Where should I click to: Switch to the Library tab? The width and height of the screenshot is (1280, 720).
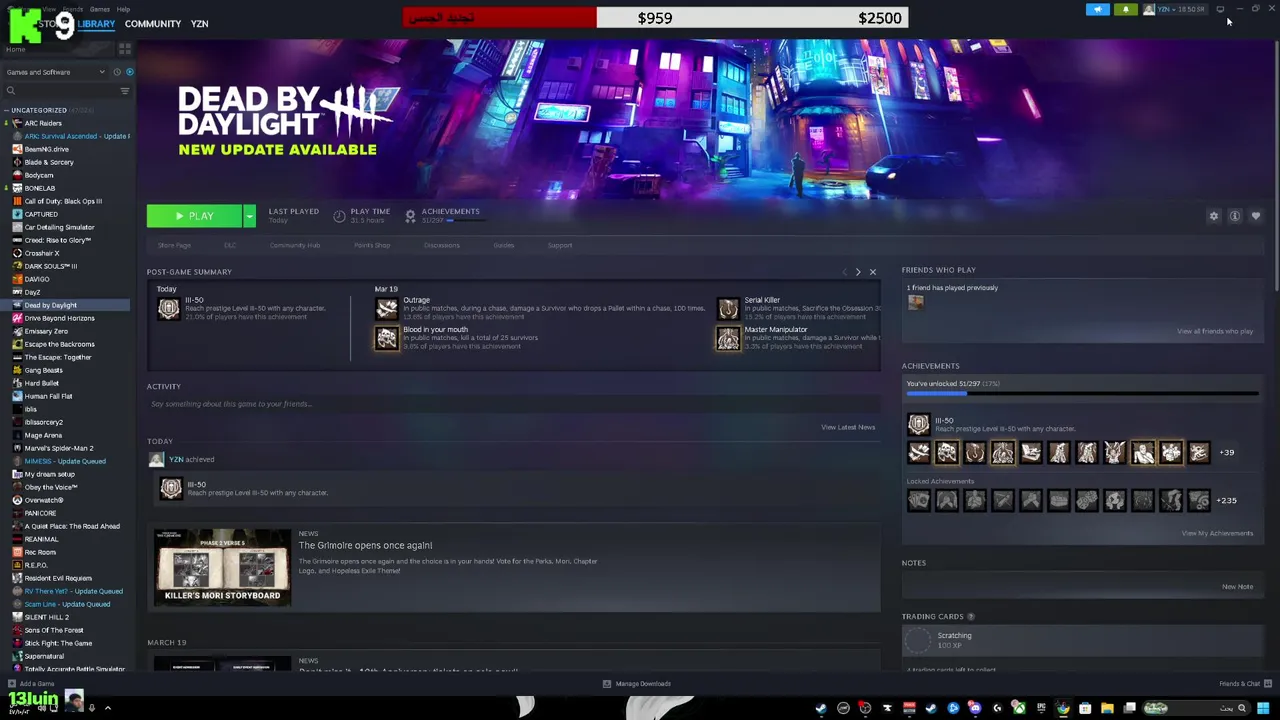[x=96, y=23]
